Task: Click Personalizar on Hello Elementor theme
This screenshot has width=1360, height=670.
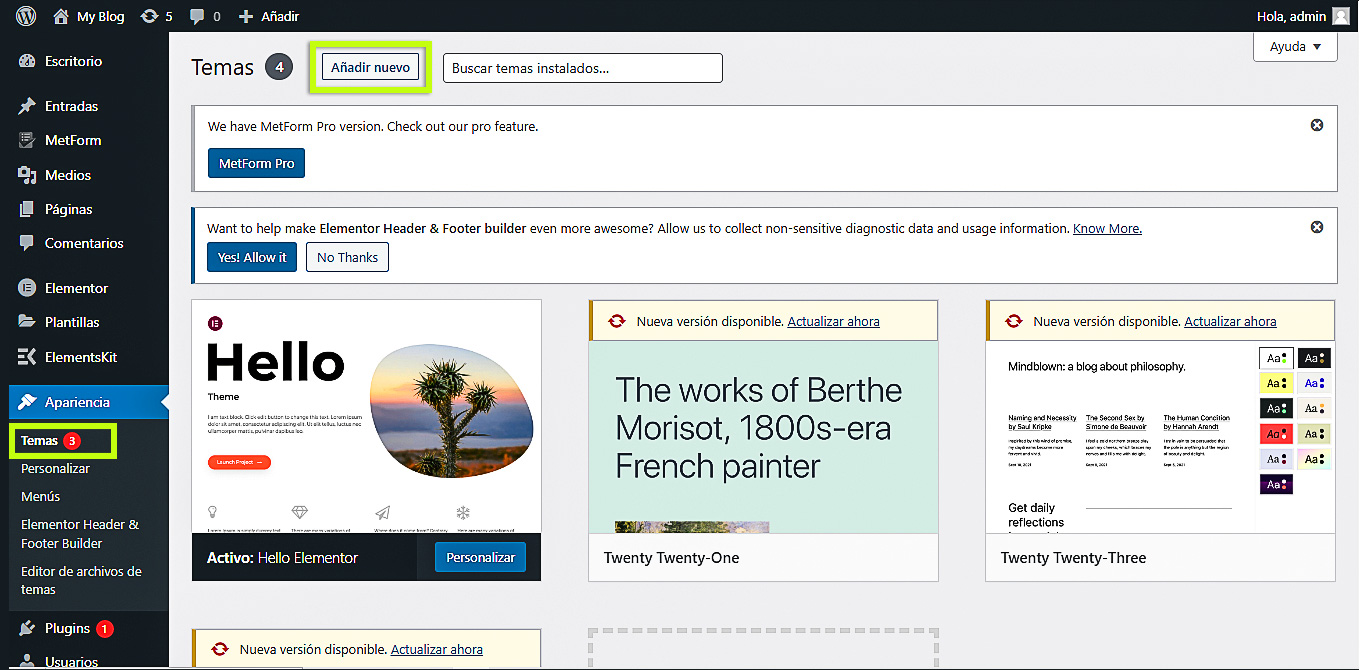Action: 480,557
